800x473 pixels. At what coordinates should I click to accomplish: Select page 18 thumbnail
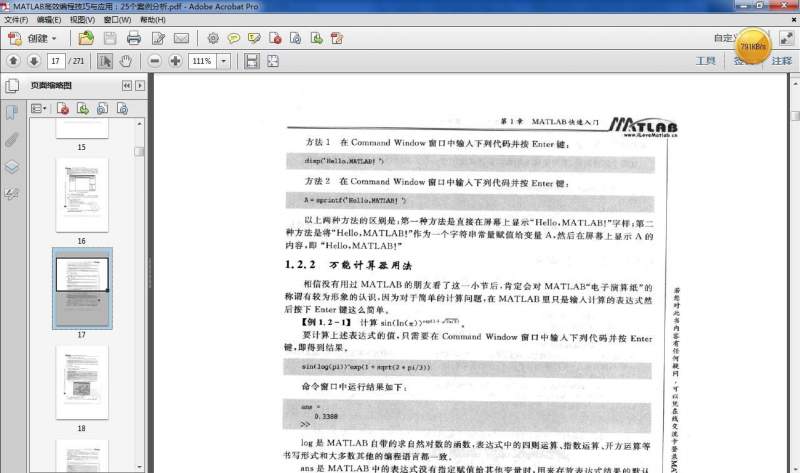click(82, 382)
